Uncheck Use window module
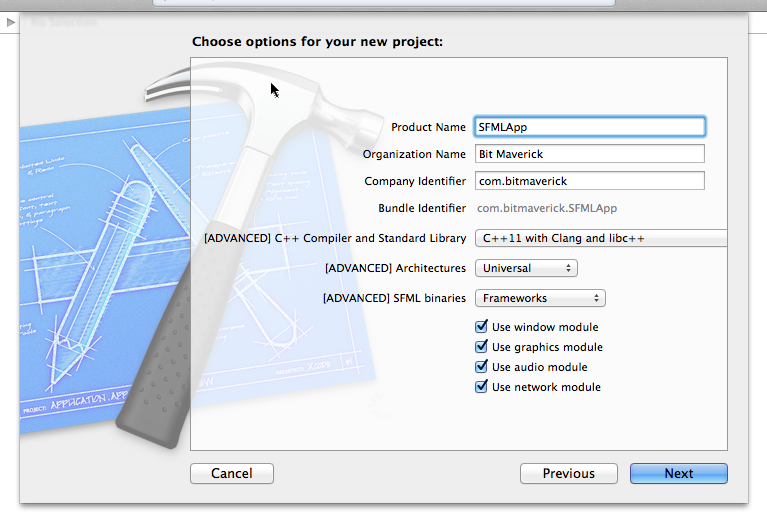 pyautogui.click(x=481, y=326)
